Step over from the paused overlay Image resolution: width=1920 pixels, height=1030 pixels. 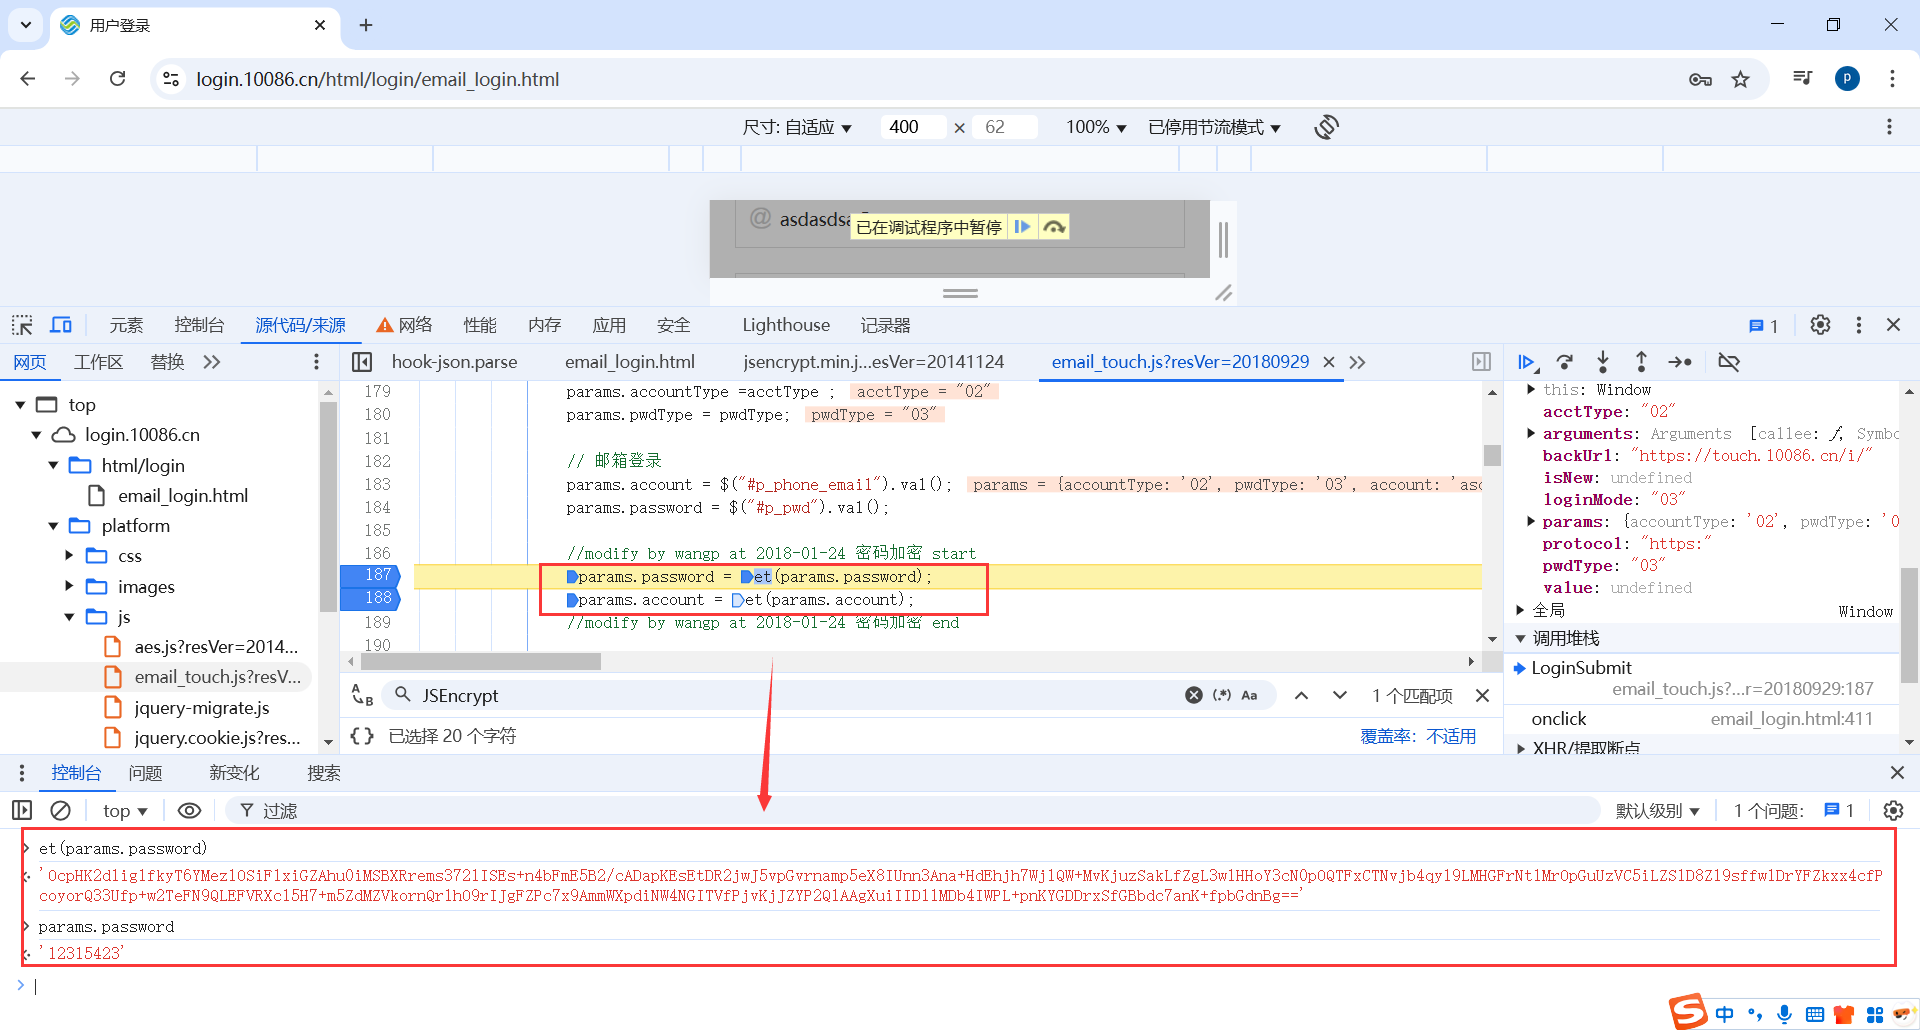point(1054,227)
